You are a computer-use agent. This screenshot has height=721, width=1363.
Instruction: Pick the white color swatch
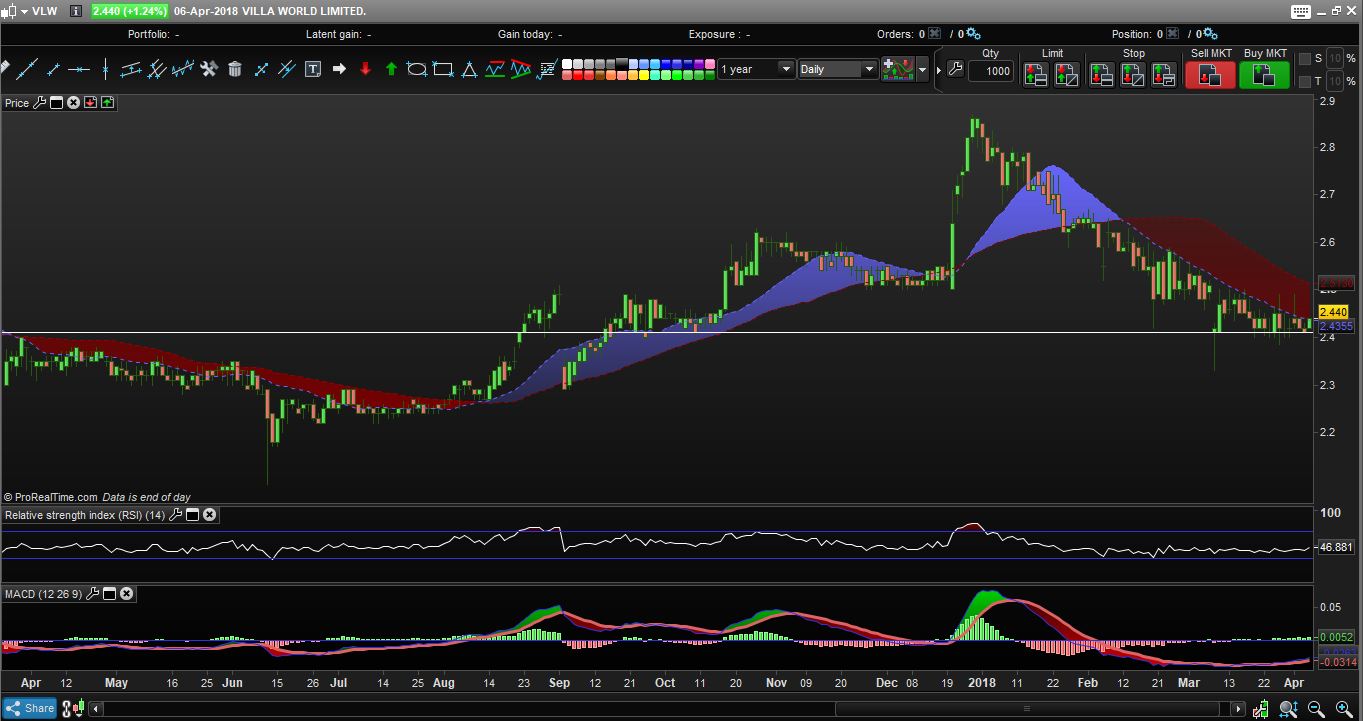(567, 63)
